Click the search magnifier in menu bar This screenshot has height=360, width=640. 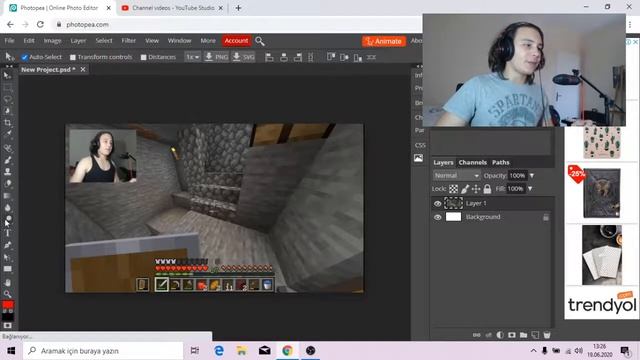point(260,41)
